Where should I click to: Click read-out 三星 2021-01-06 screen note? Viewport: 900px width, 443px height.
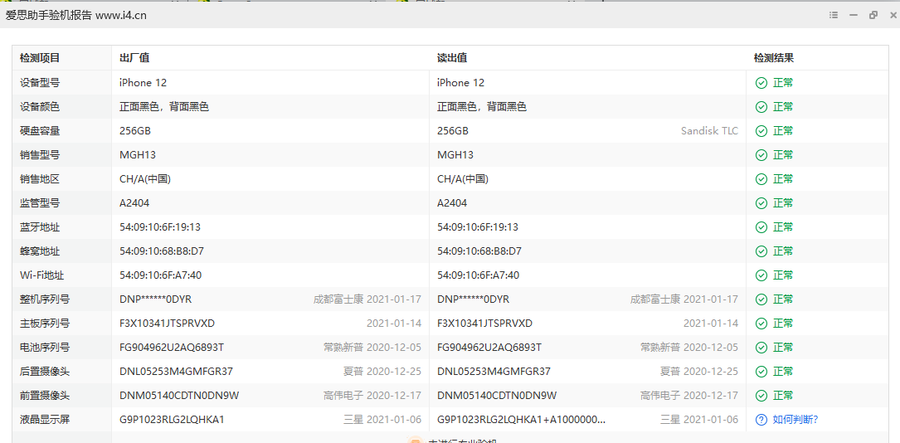coord(699,419)
